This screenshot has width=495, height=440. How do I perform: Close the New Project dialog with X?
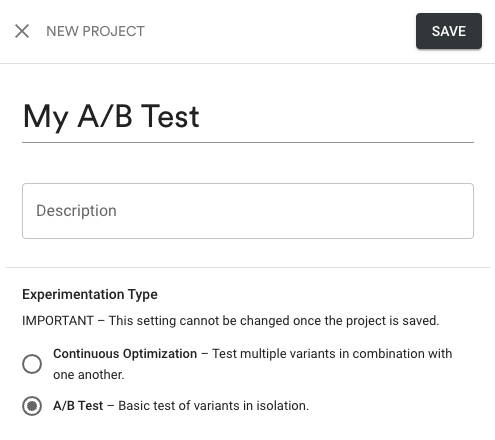point(22,31)
